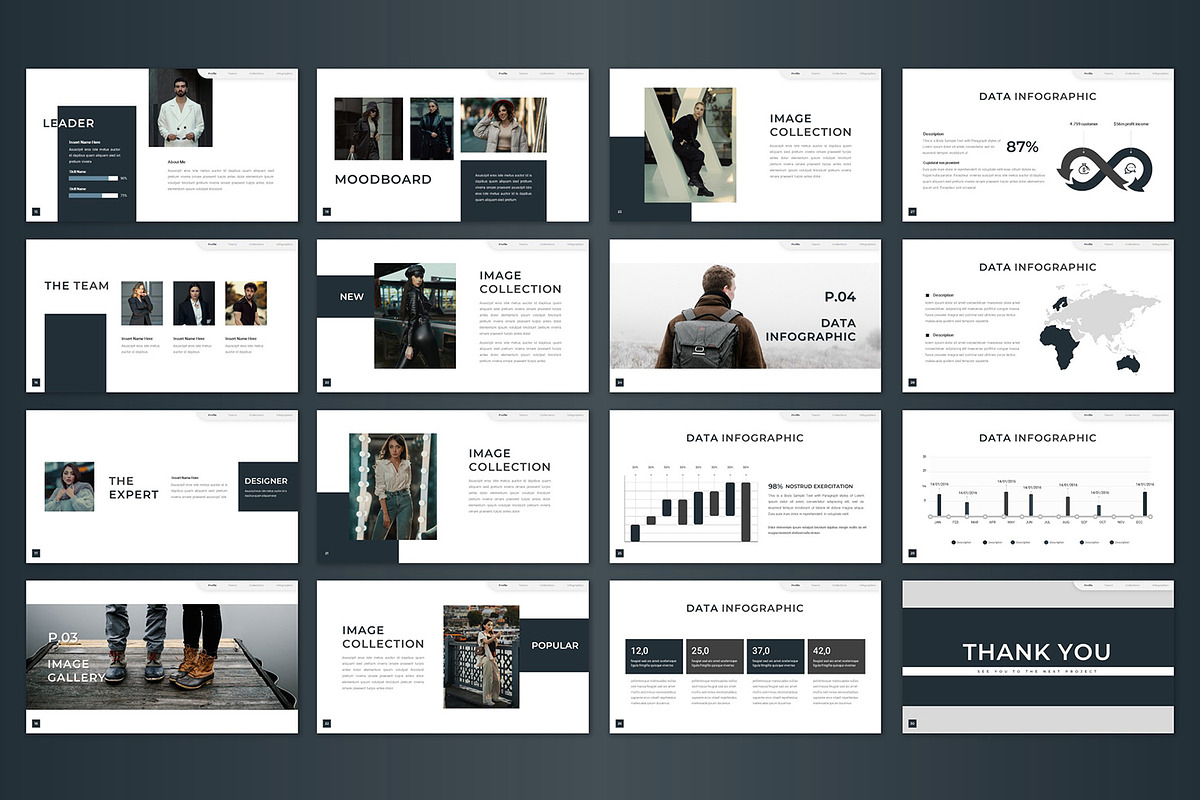1200x800 pixels.
Task: Click the photo of the woman by the mirror lights
Action: point(393,486)
